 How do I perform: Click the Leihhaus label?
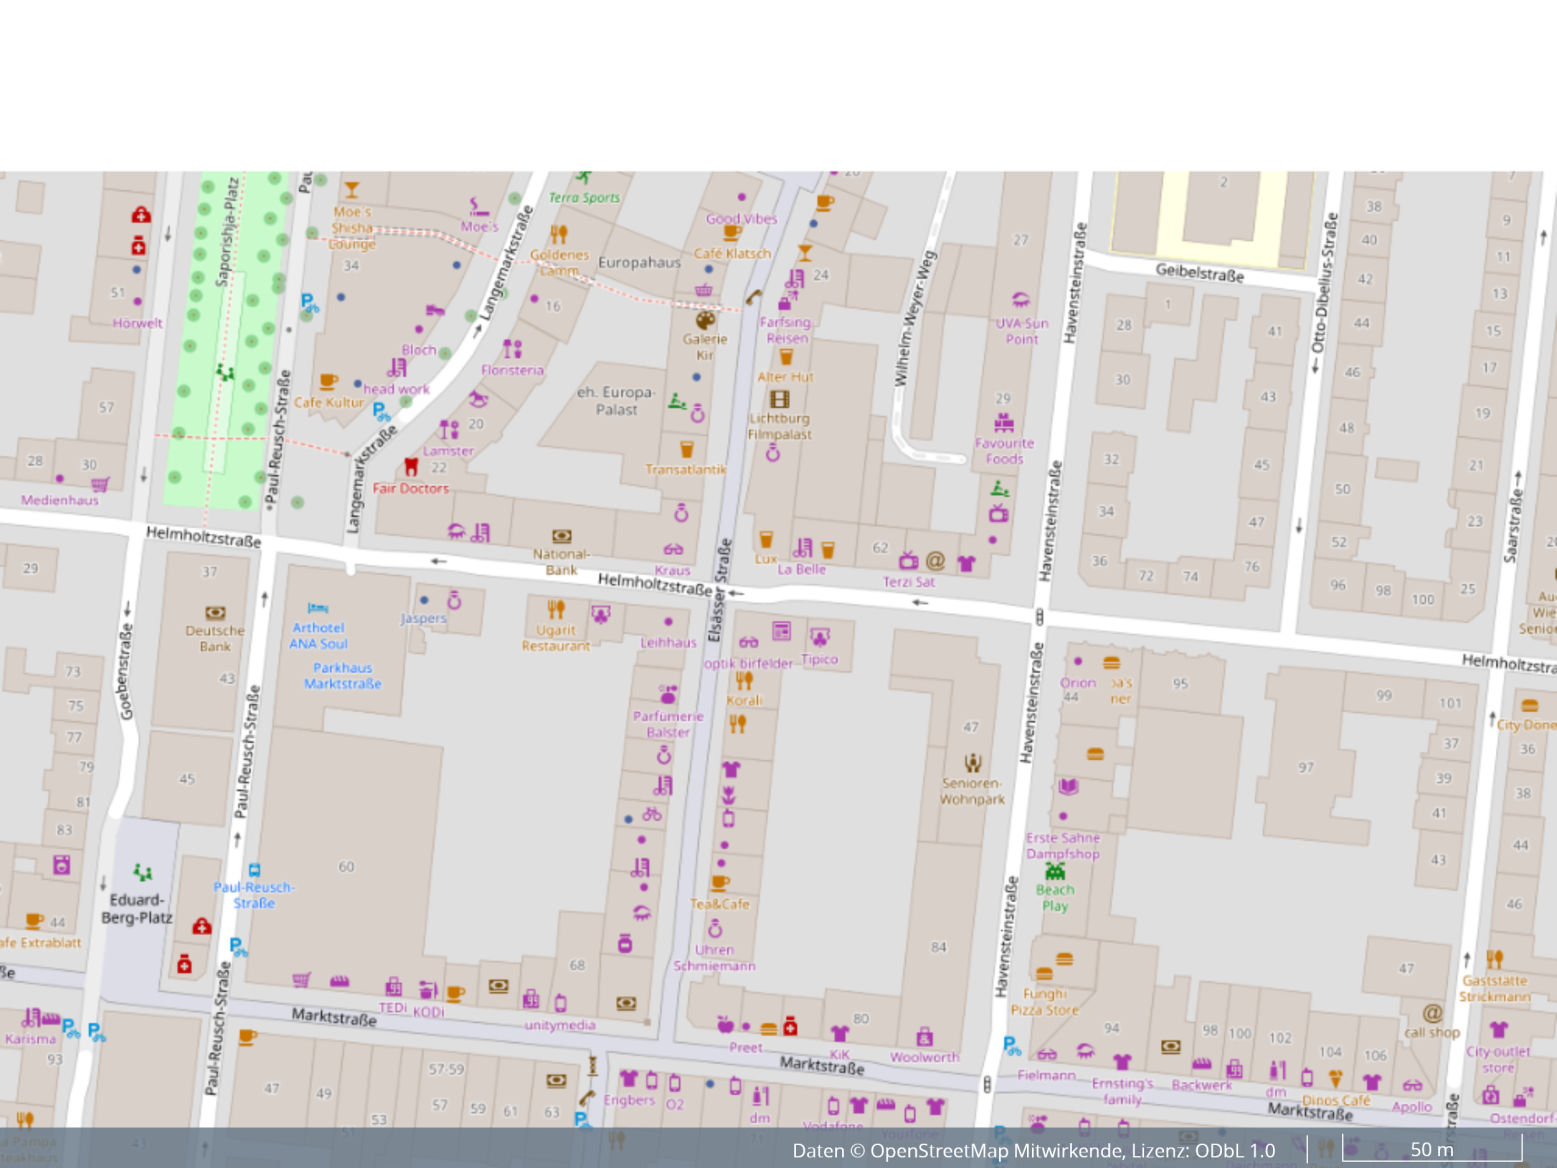pyautogui.click(x=668, y=642)
